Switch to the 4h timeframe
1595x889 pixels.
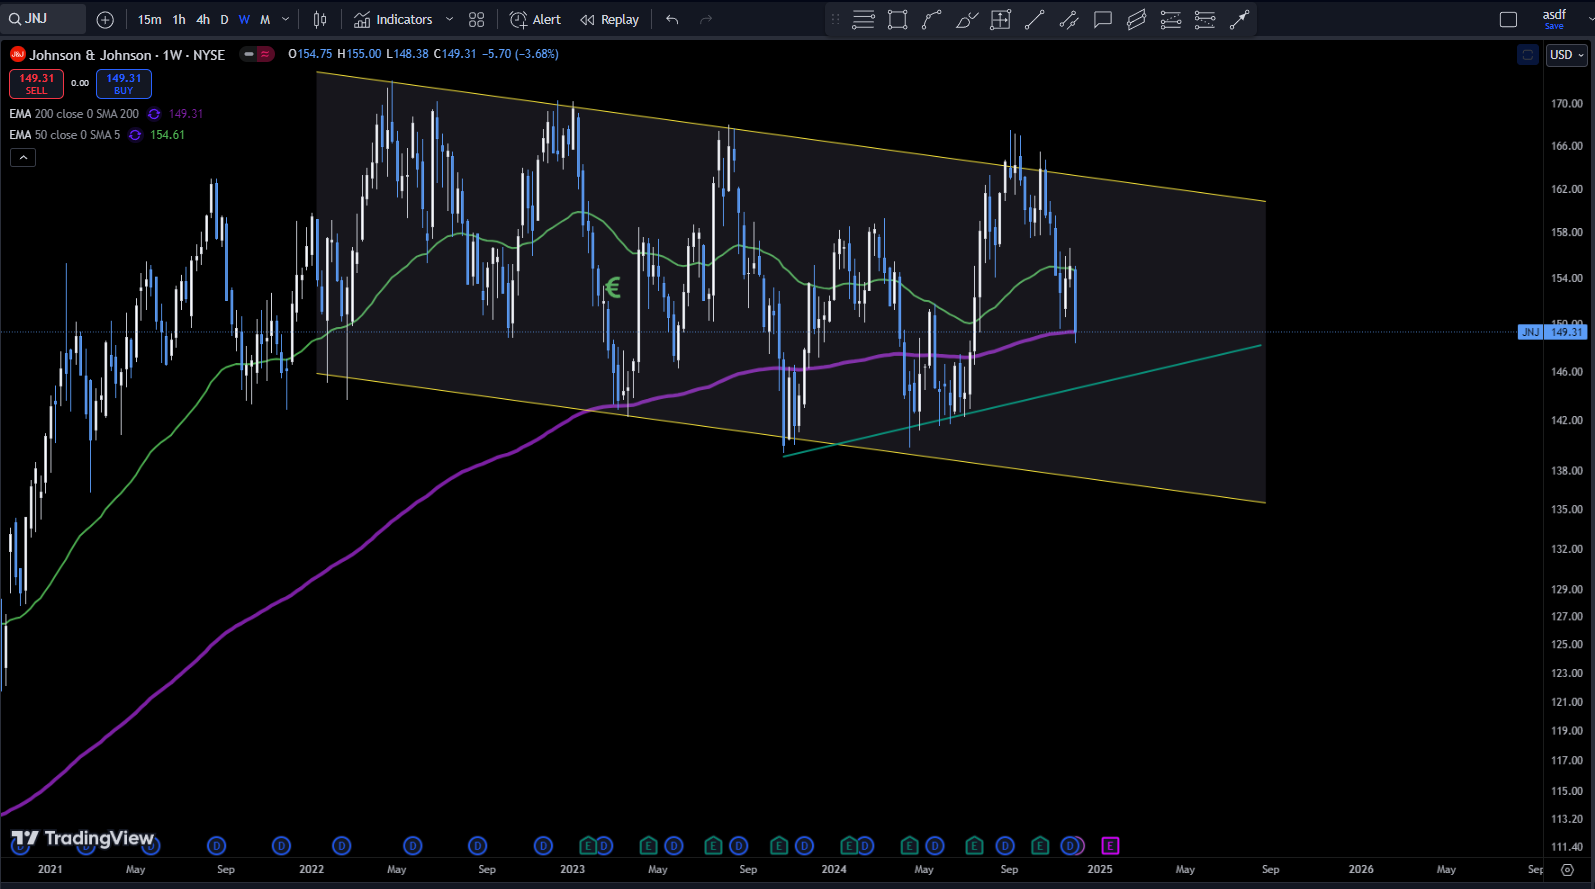203,20
